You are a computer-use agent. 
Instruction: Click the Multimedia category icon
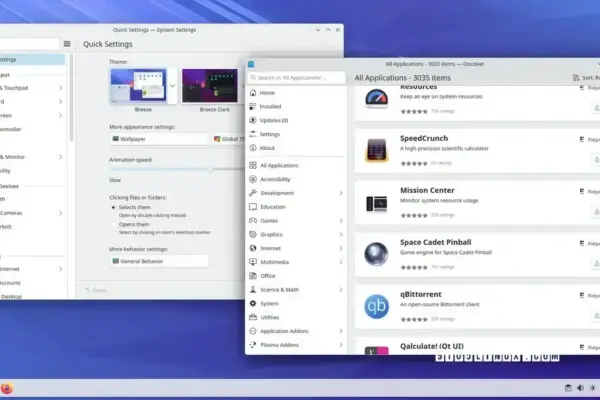pos(253,262)
